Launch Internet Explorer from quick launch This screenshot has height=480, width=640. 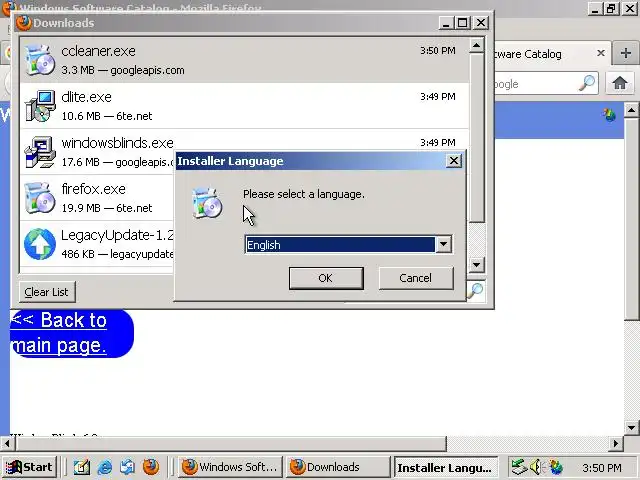[105, 467]
